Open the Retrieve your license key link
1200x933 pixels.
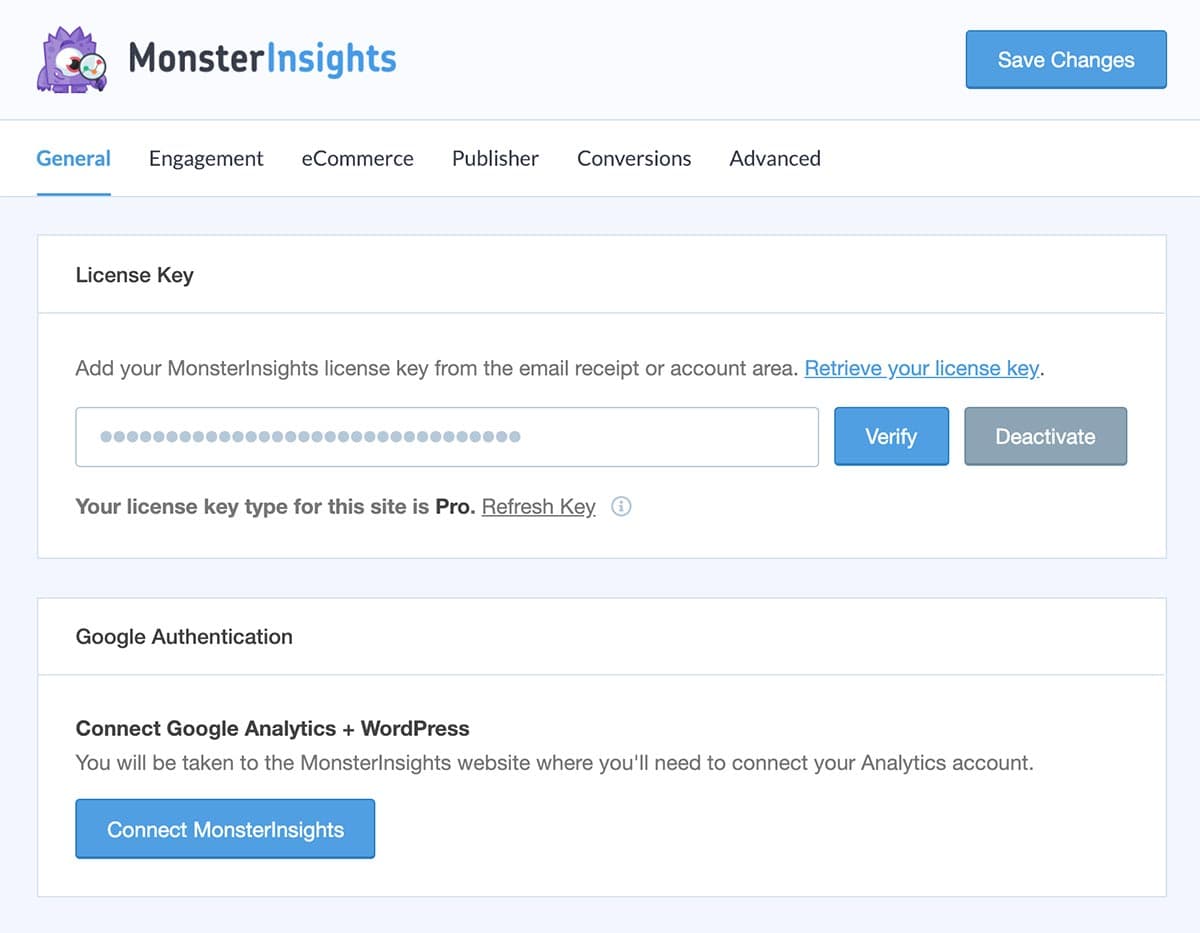[x=921, y=368]
